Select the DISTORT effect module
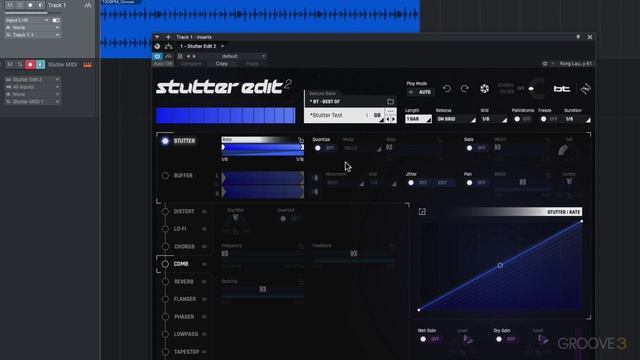 184,211
